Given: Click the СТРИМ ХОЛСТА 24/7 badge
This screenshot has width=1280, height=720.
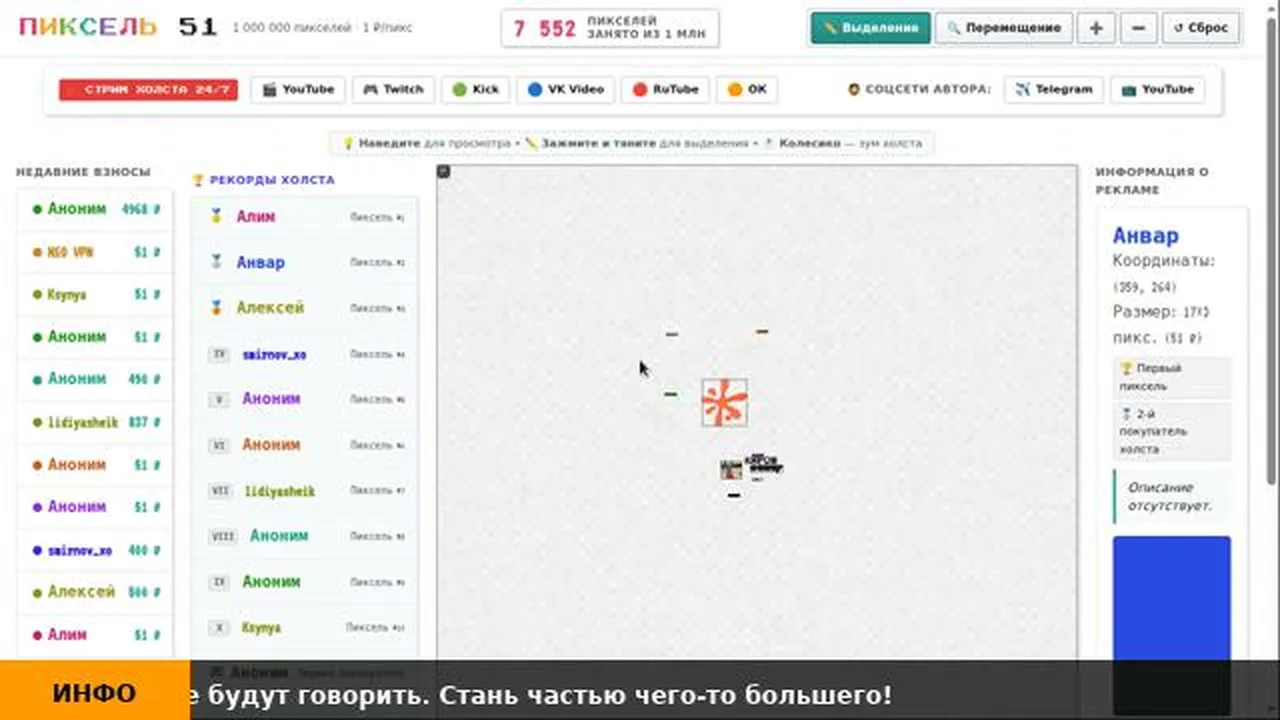Looking at the screenshot, I should click(x=148, y=89).
